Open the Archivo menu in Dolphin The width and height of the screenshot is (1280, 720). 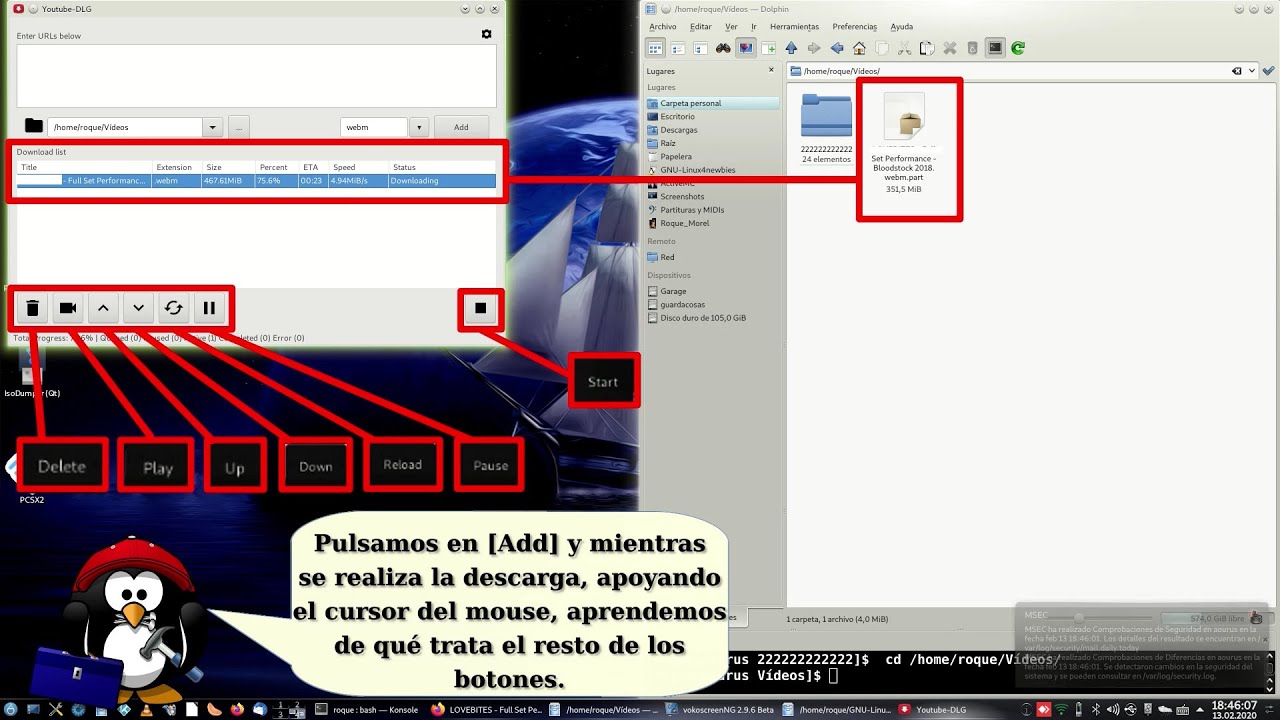pyautogui.click(x=662, y=27)
